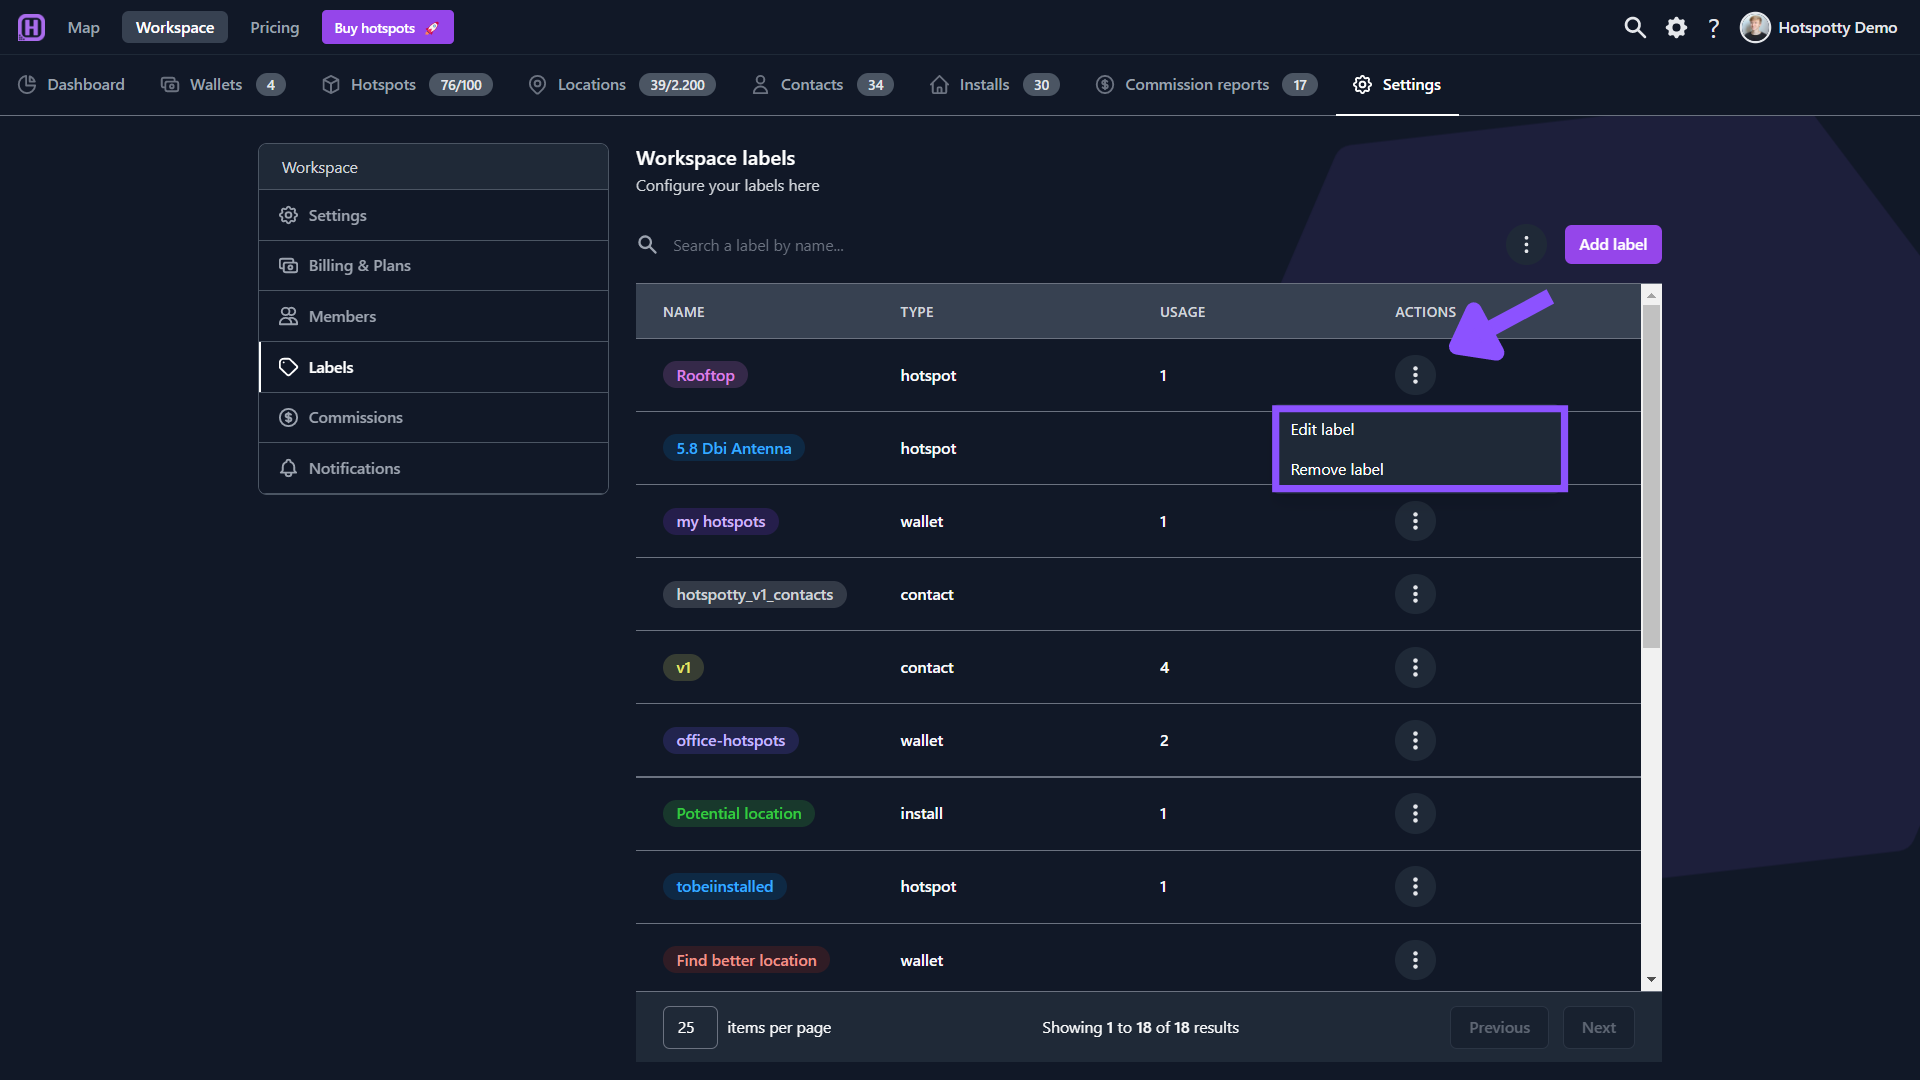Open actions menu for hotspotty_v1_contacts label
Image resolution: width=1920 pixels, height=1080 pixels.
click(1415, 594)
